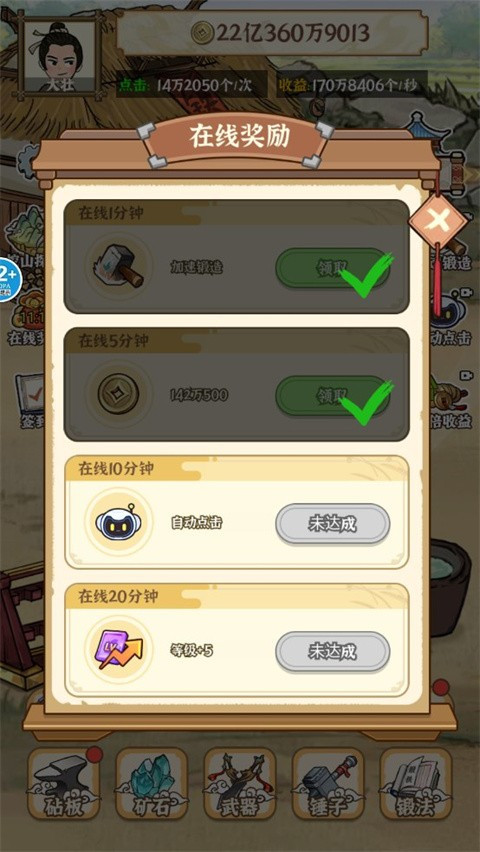Click the claimed 领取 button for 在线5分钟
The width and height of the screenshot is (480, 852).
pos(332,396)
